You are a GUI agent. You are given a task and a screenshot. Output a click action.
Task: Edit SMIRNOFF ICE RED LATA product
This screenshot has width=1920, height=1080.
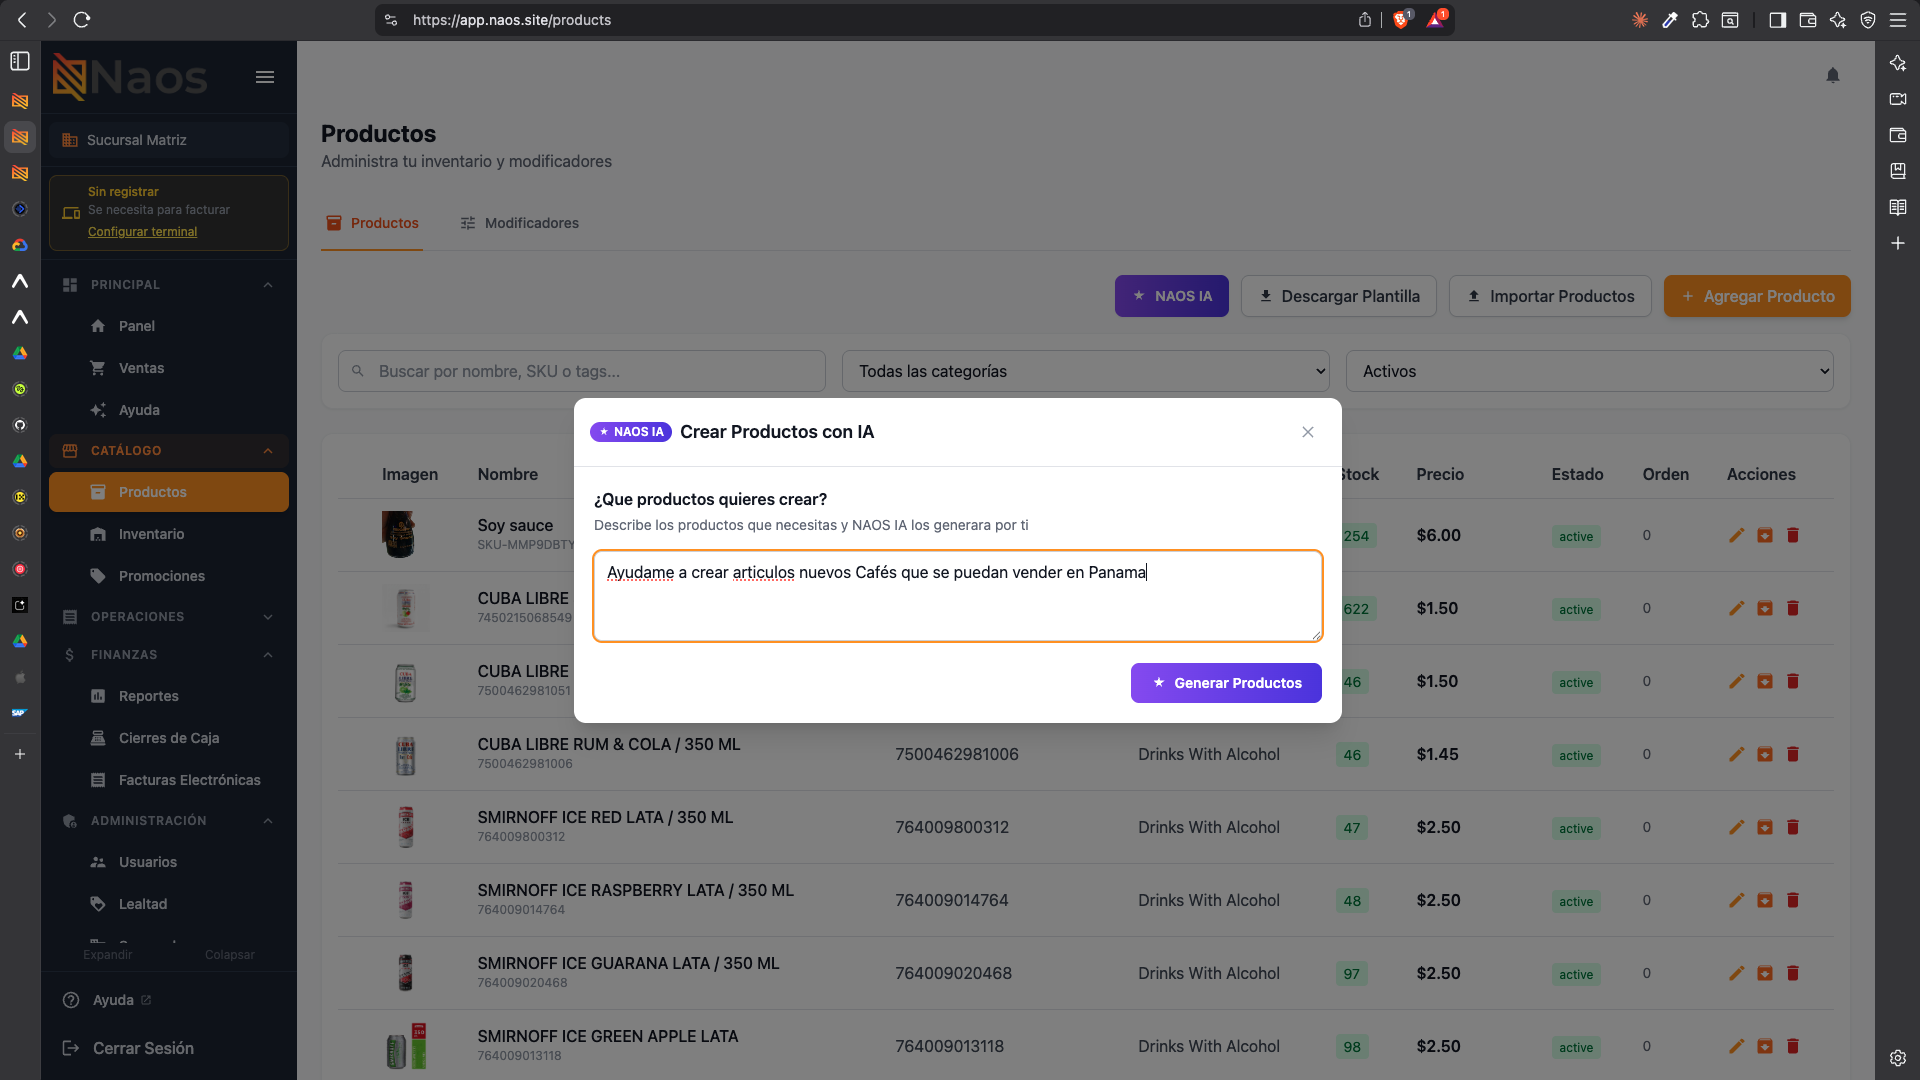click(1737, 827)
